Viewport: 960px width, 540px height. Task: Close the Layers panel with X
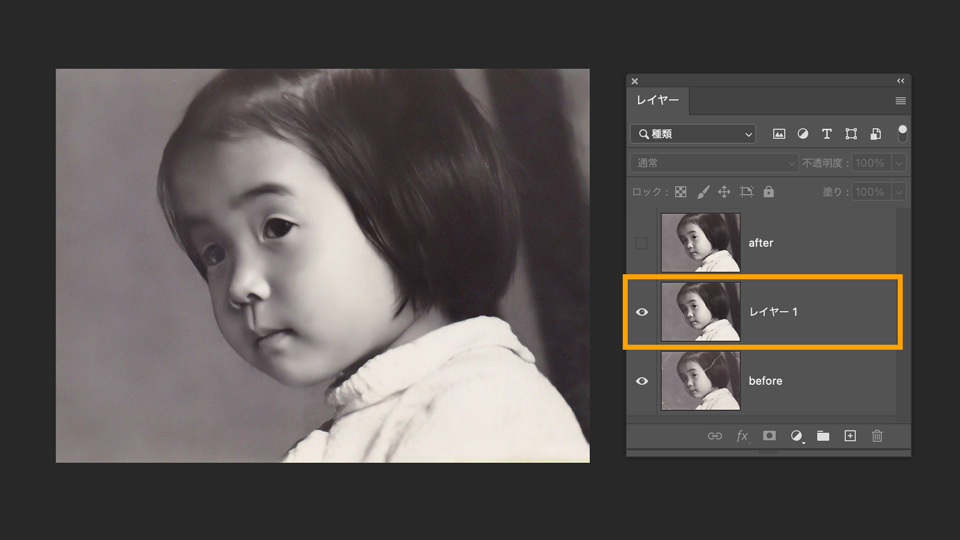635,81
